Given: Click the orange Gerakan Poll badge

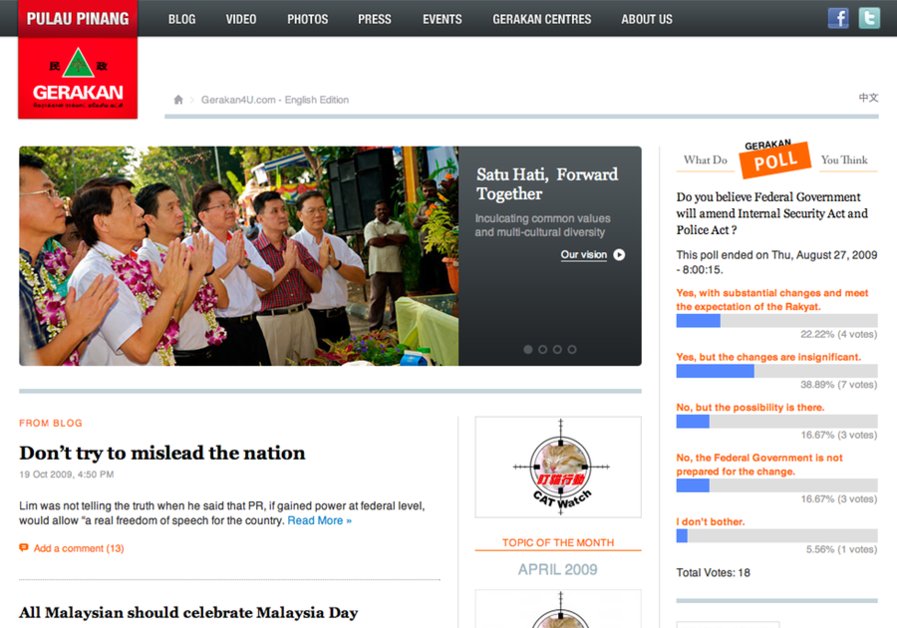Looking at the screenshot, I should (x=775, y=158).
